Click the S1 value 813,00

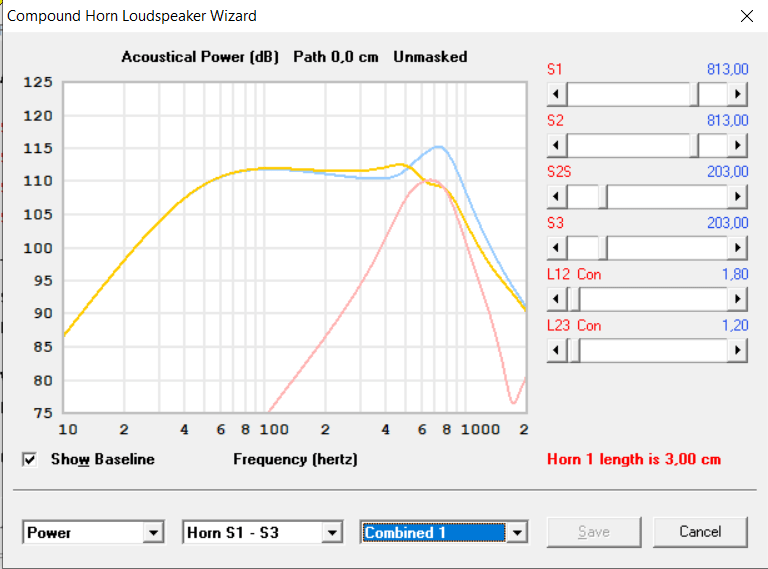(x=727, y=70)
